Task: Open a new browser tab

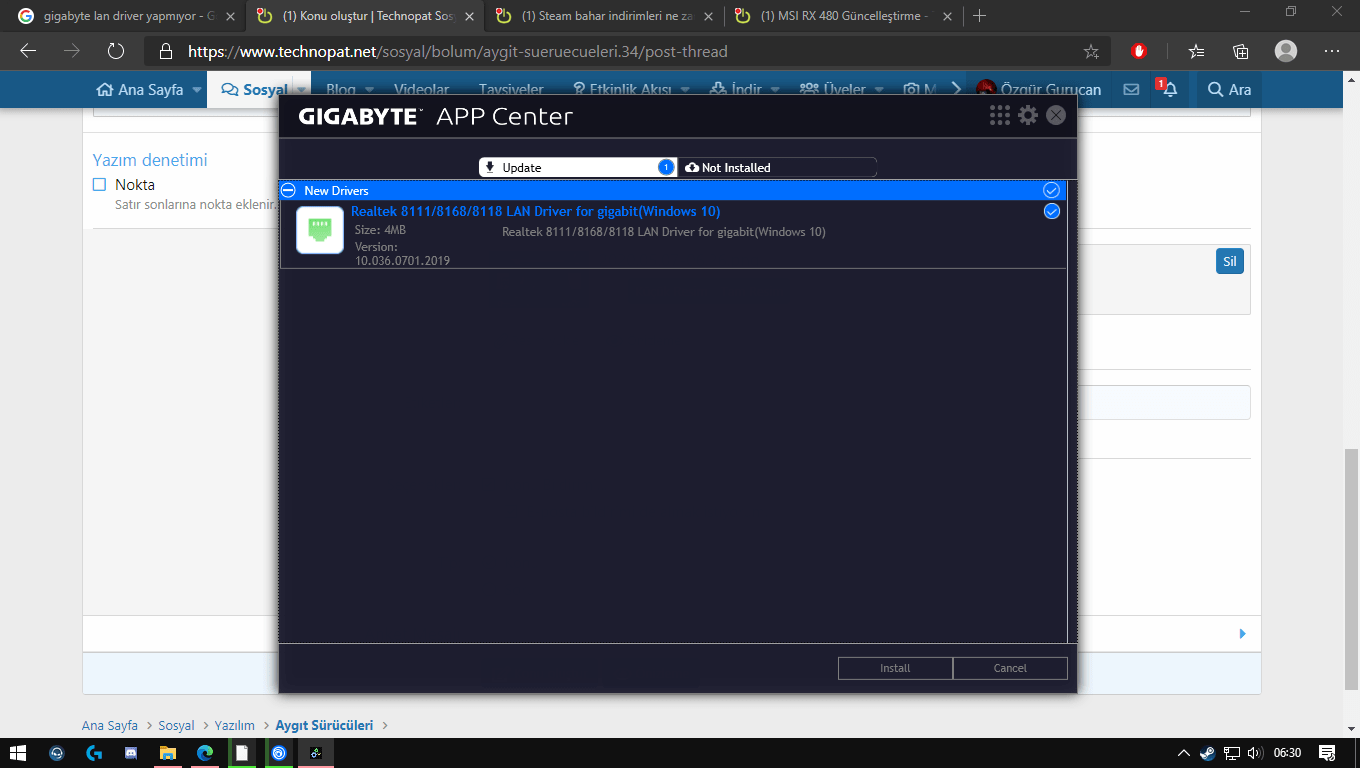Action: pyautogui.click(x=979, y=16)
